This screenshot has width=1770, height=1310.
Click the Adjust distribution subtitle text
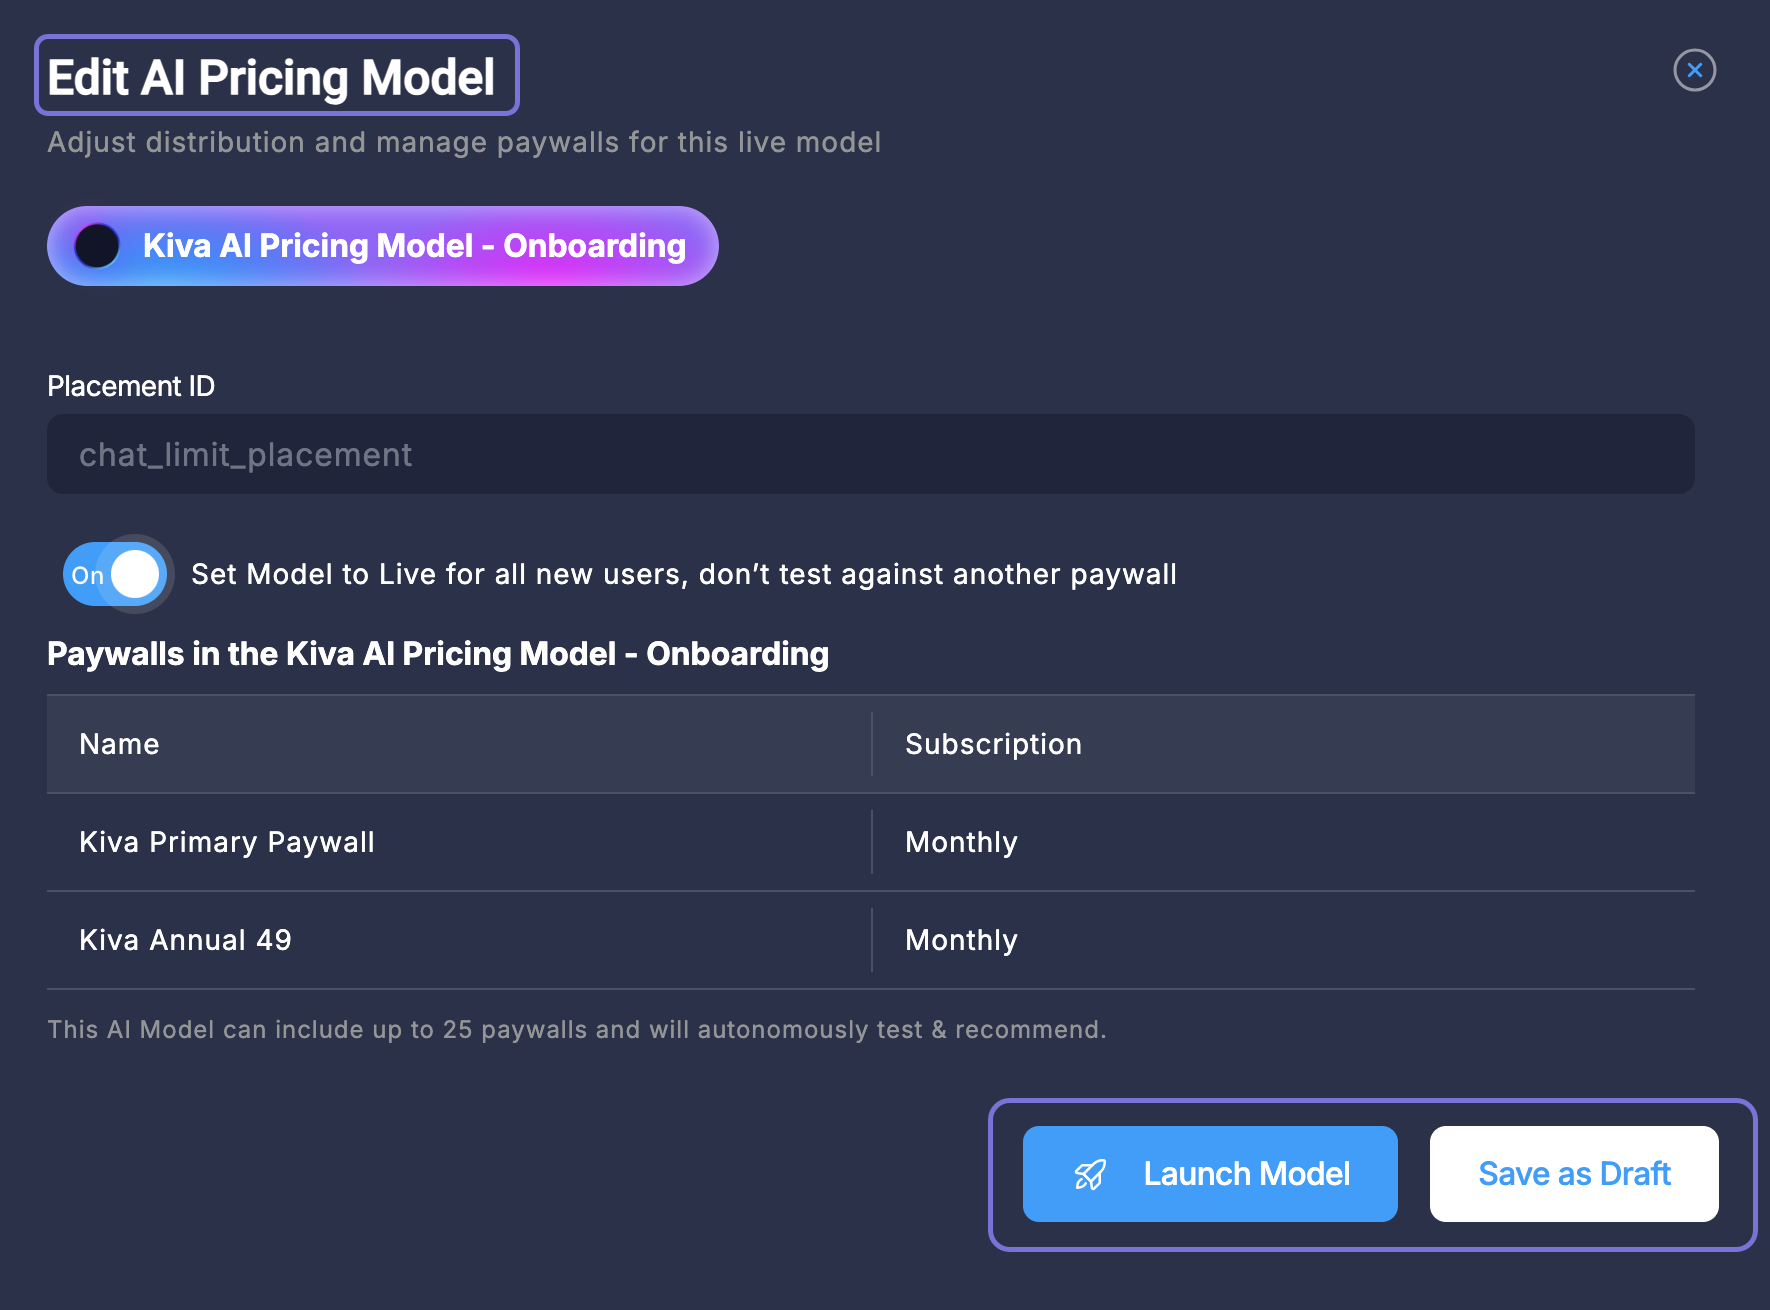464,142
